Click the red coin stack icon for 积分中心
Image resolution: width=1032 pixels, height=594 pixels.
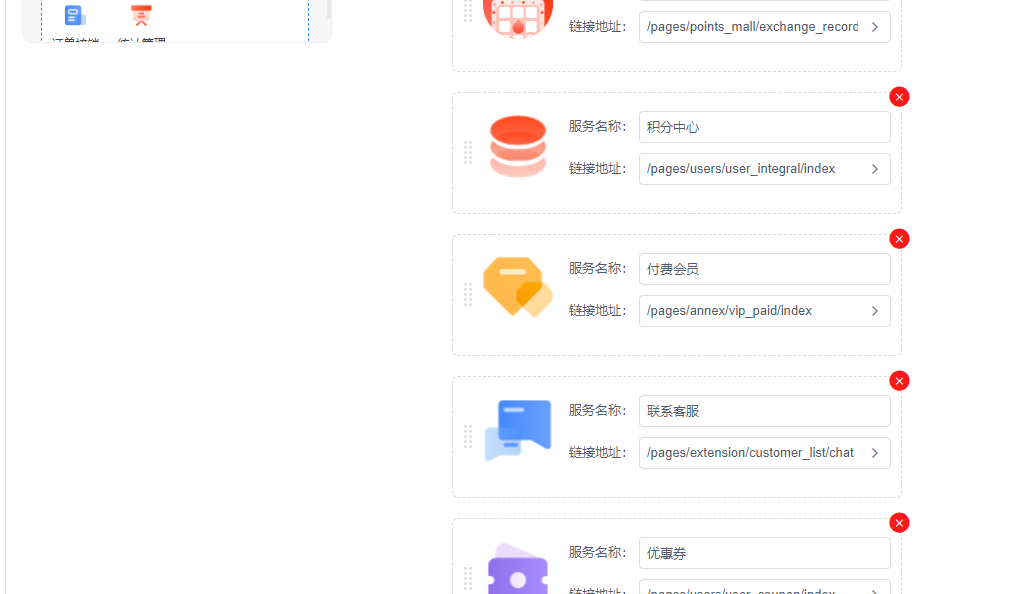pyautogui.click(x=518, y=147)
